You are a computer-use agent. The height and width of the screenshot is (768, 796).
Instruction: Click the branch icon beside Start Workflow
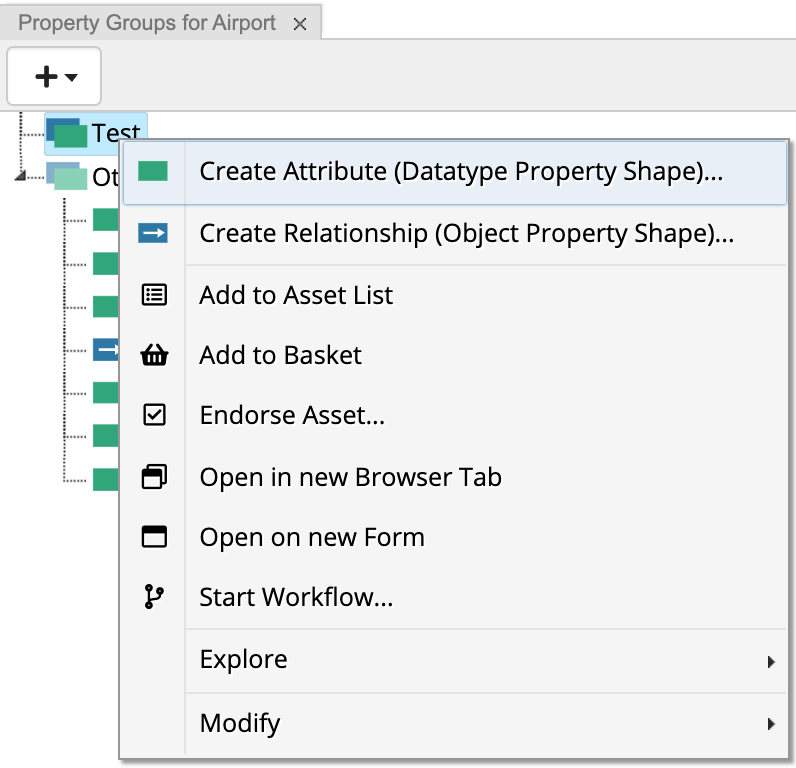(x=154, y=596)
